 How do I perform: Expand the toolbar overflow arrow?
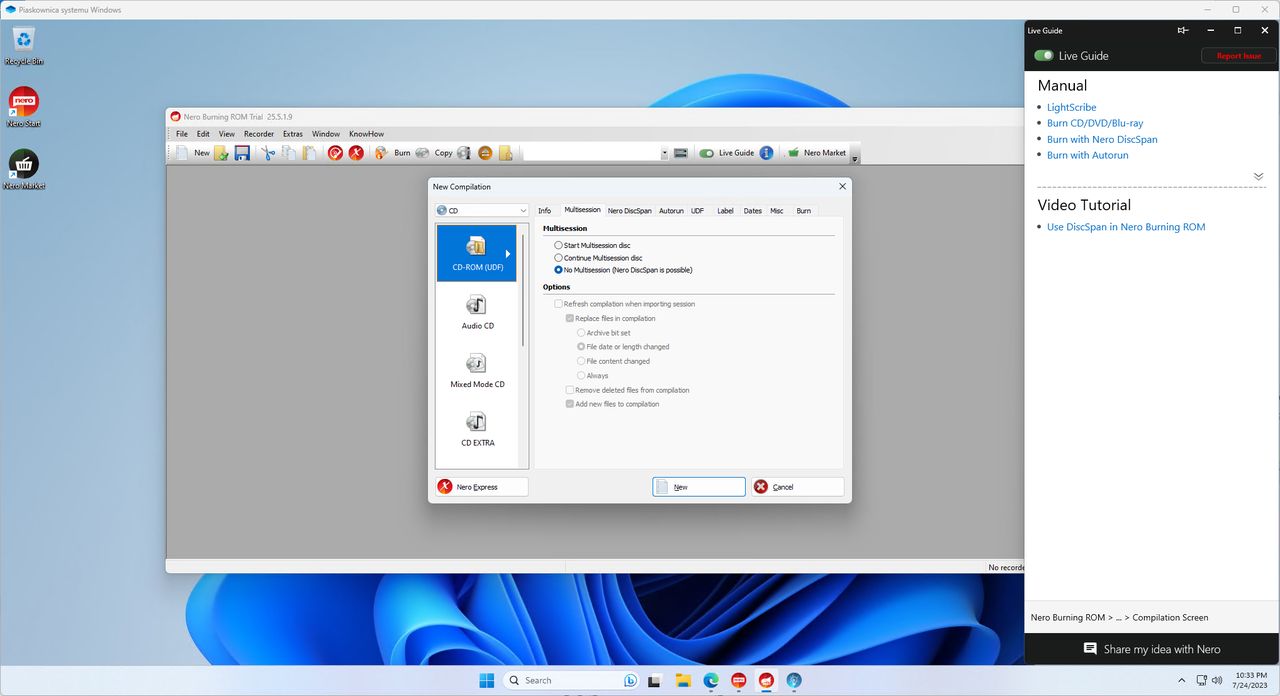[x=855, y=158]
